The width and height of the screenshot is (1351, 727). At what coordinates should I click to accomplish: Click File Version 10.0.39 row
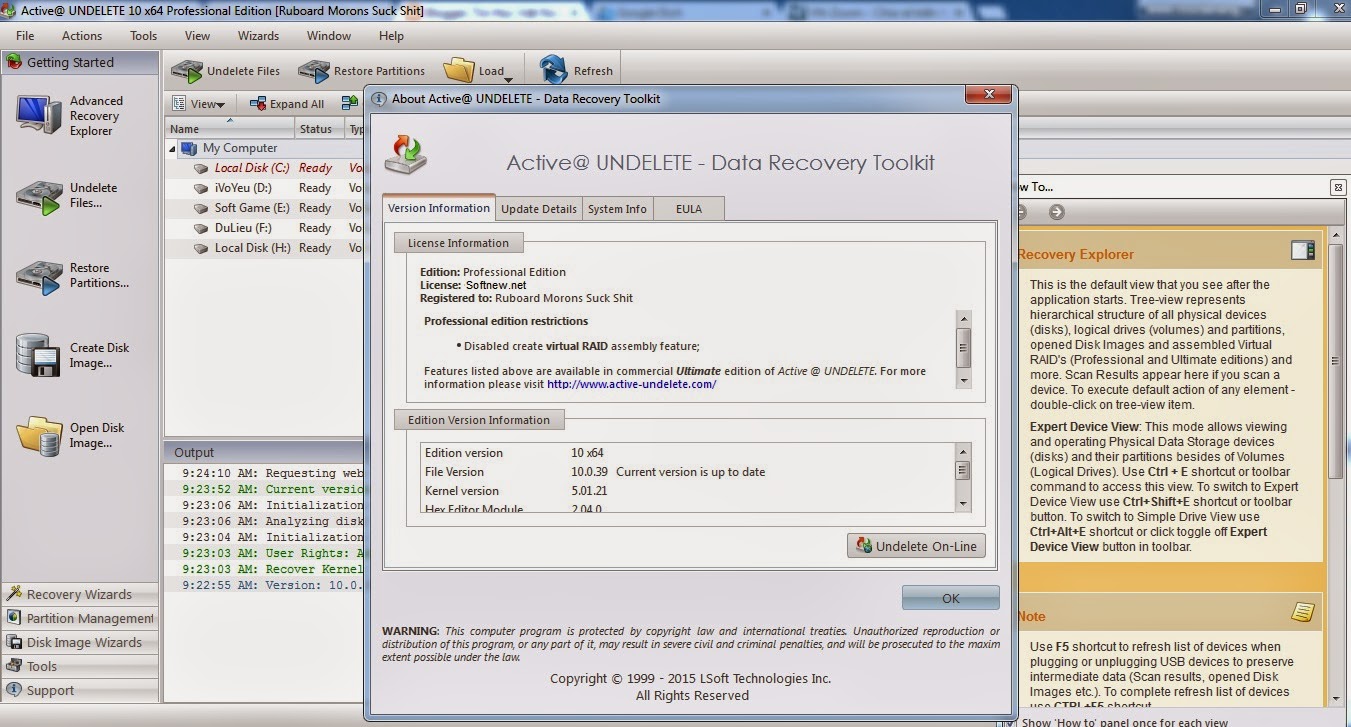(x=688, y=472)
